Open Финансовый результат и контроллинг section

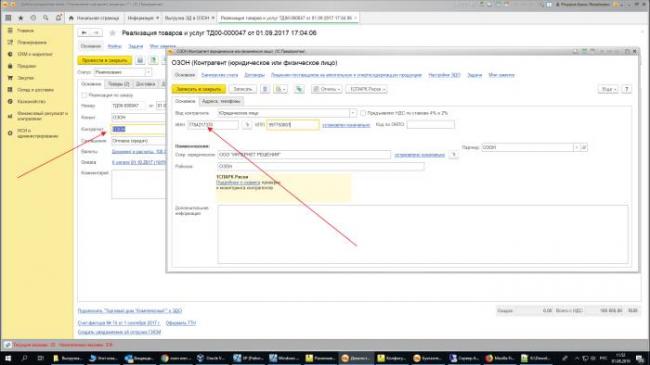click(x=41, y=116)
